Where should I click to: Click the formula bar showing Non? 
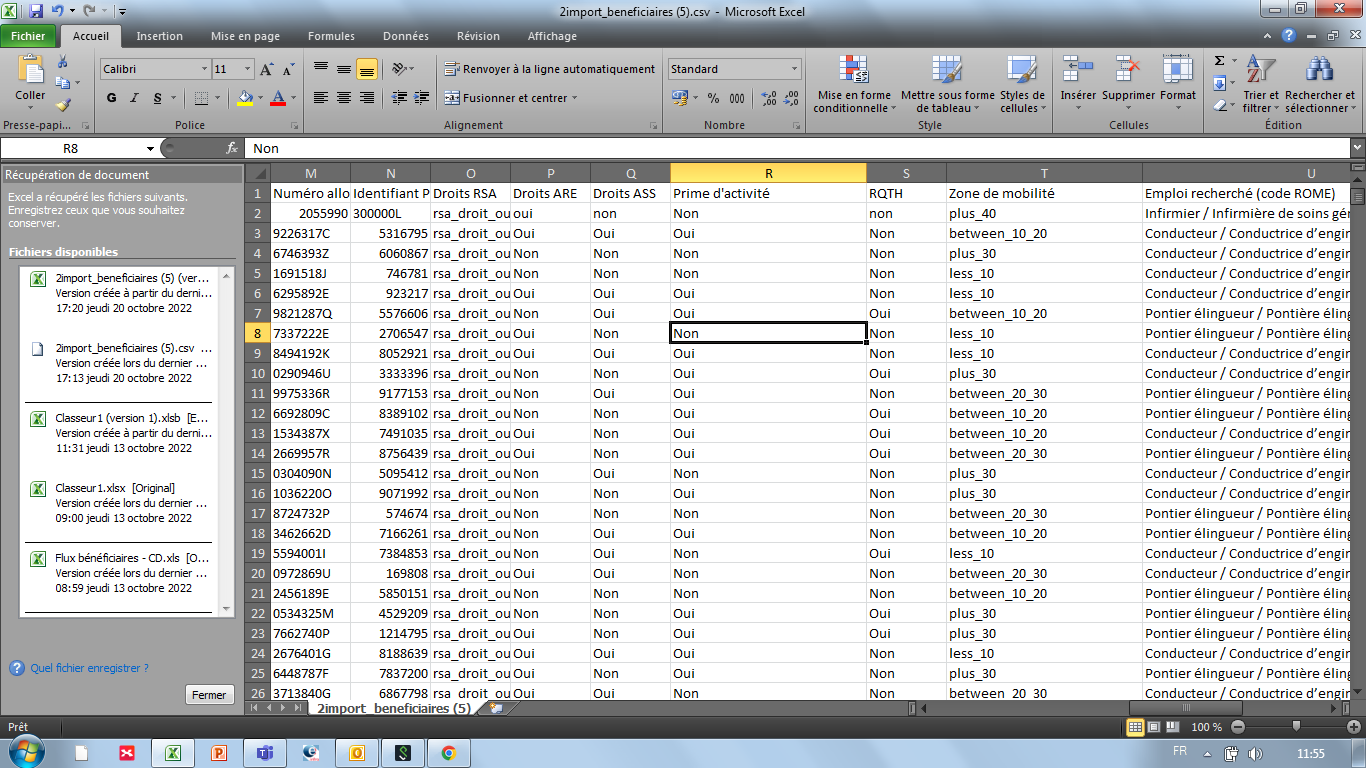[796, 148]
